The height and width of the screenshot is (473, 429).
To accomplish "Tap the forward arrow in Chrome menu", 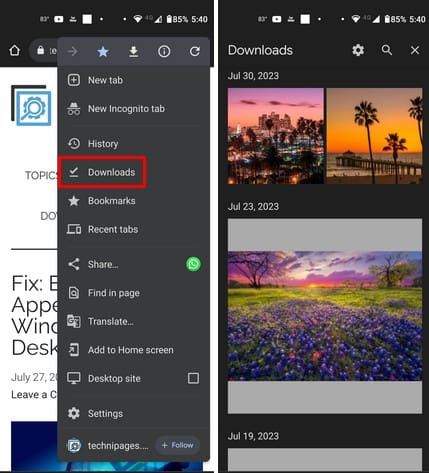I will pyautogui.click(x=72, y=51).
